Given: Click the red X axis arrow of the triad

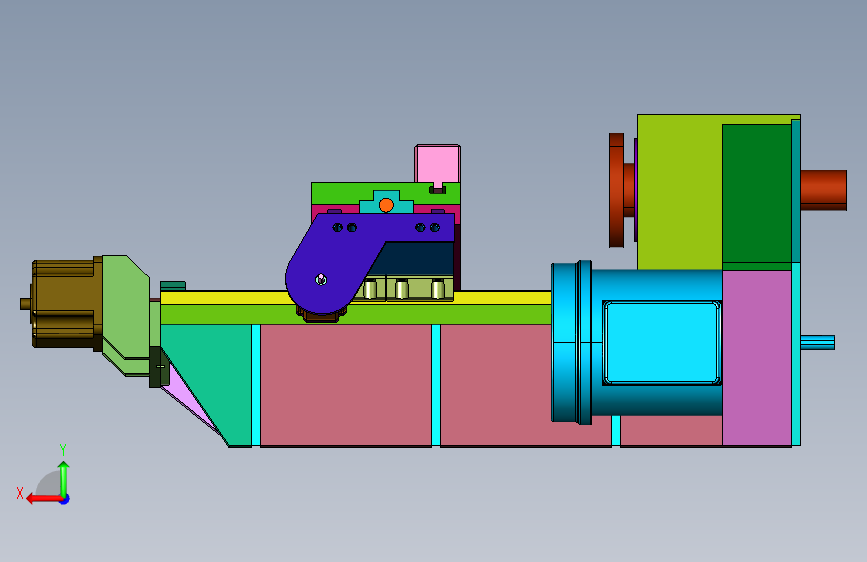Looking at the screenshot, I should coord(43,499).
